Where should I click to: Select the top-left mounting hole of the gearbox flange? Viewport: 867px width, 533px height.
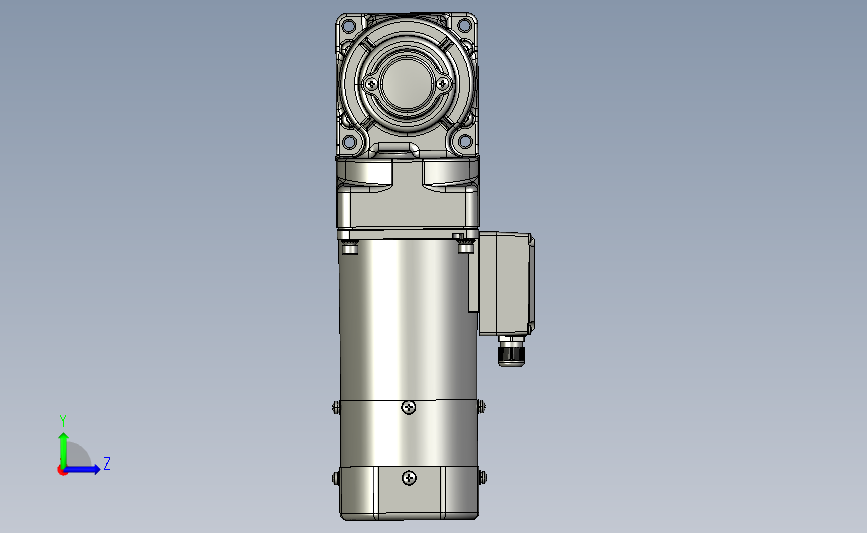[x=349, y=25]
